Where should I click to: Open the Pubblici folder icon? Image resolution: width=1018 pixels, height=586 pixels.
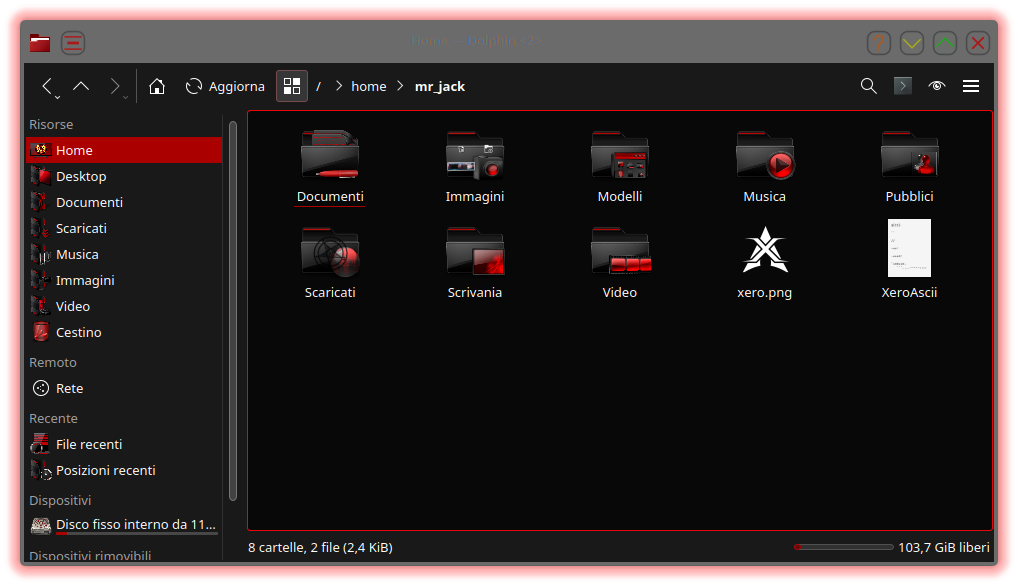909,155
